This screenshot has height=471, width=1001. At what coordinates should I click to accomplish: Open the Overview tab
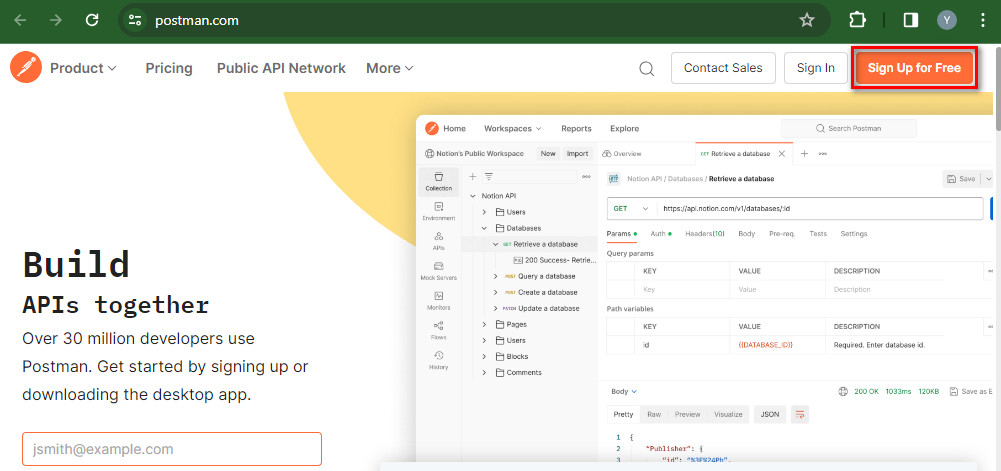coord(622,154)
